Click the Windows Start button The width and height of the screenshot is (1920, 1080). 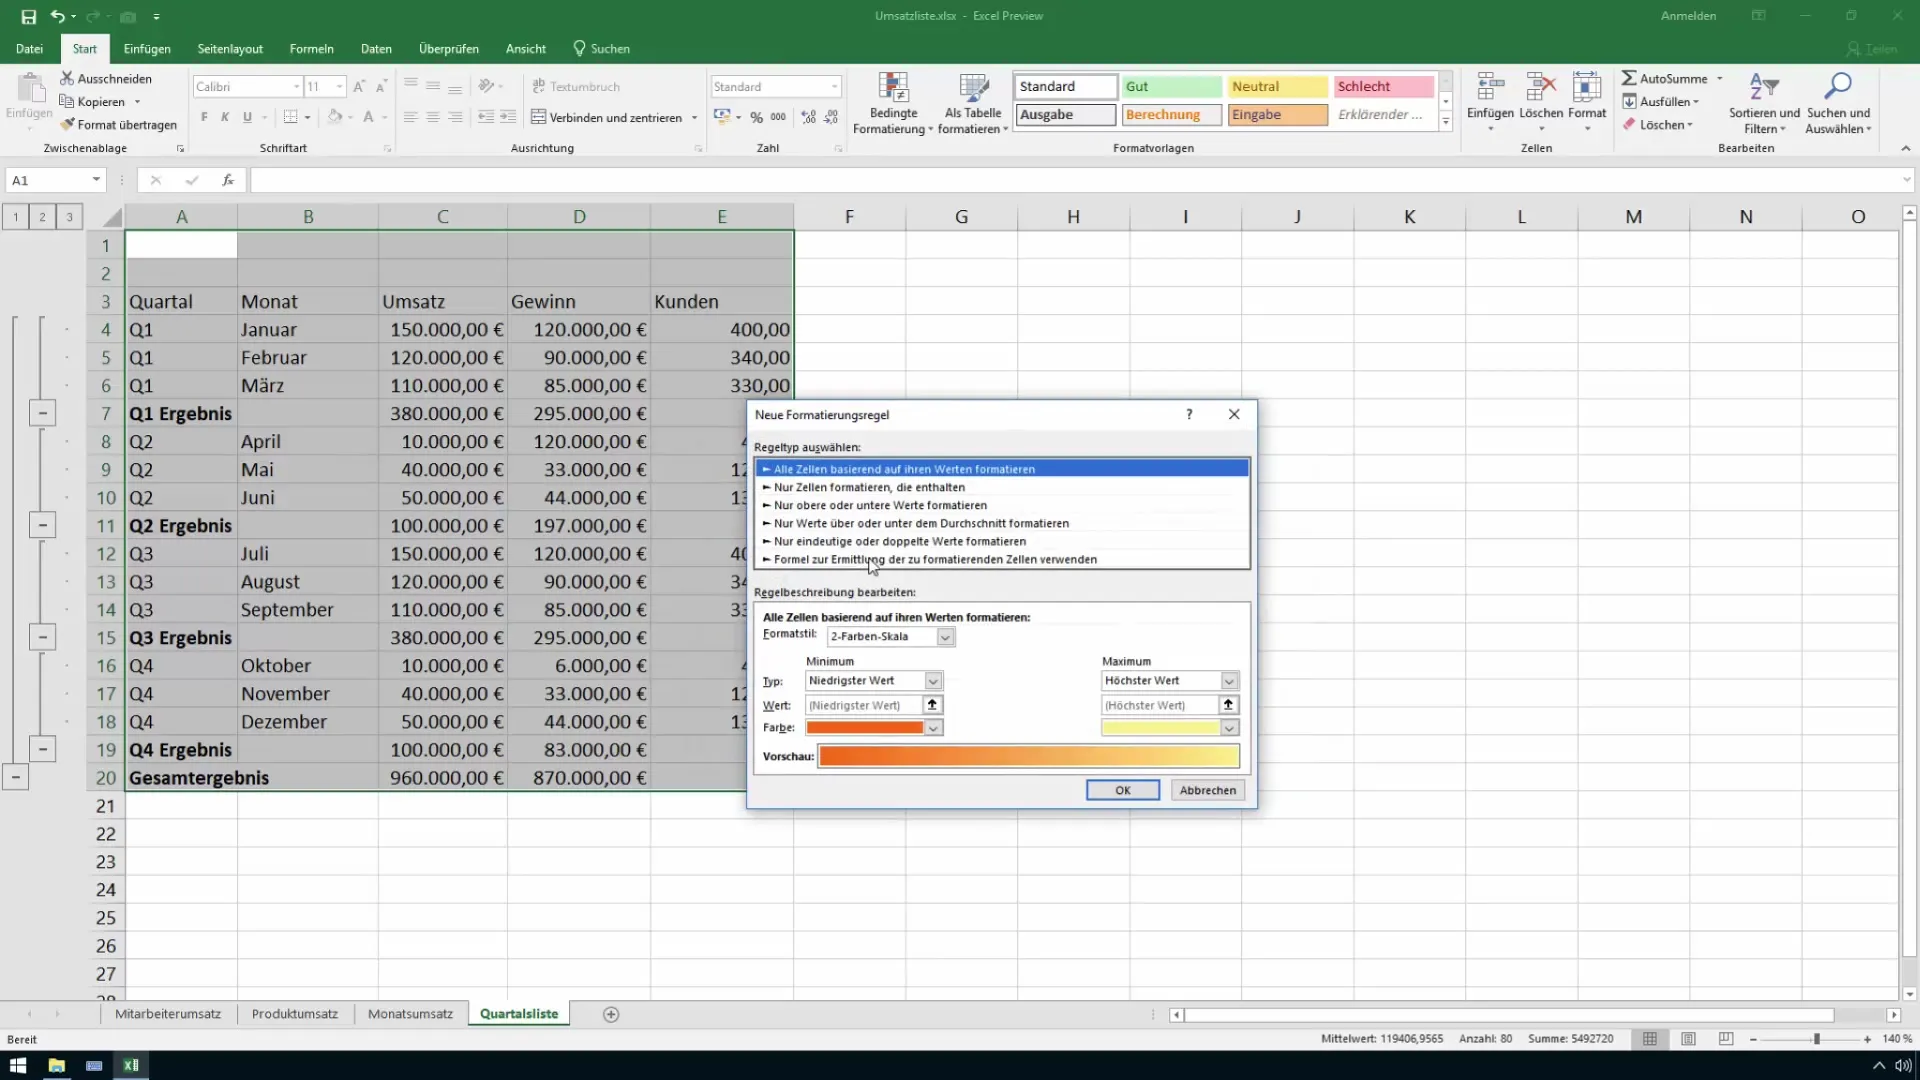(18, 1065)
